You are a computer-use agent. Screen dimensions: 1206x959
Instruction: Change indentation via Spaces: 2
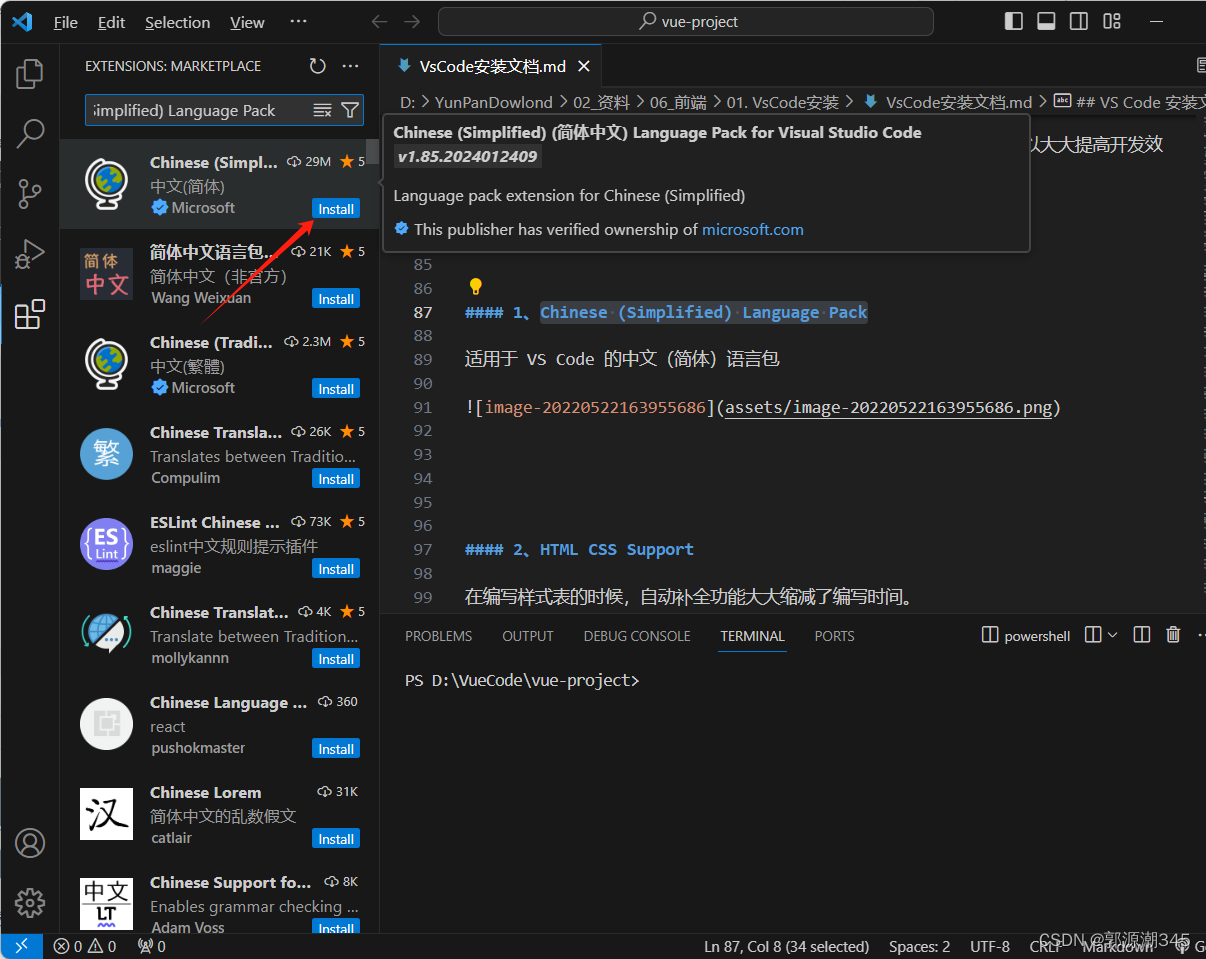(919, 946)
